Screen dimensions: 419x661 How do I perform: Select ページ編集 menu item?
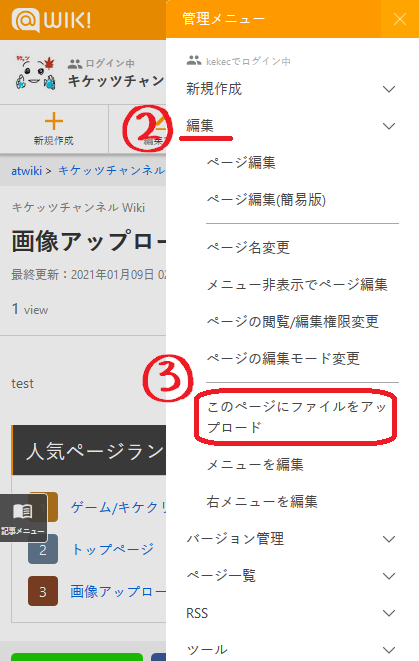point(241,163)
